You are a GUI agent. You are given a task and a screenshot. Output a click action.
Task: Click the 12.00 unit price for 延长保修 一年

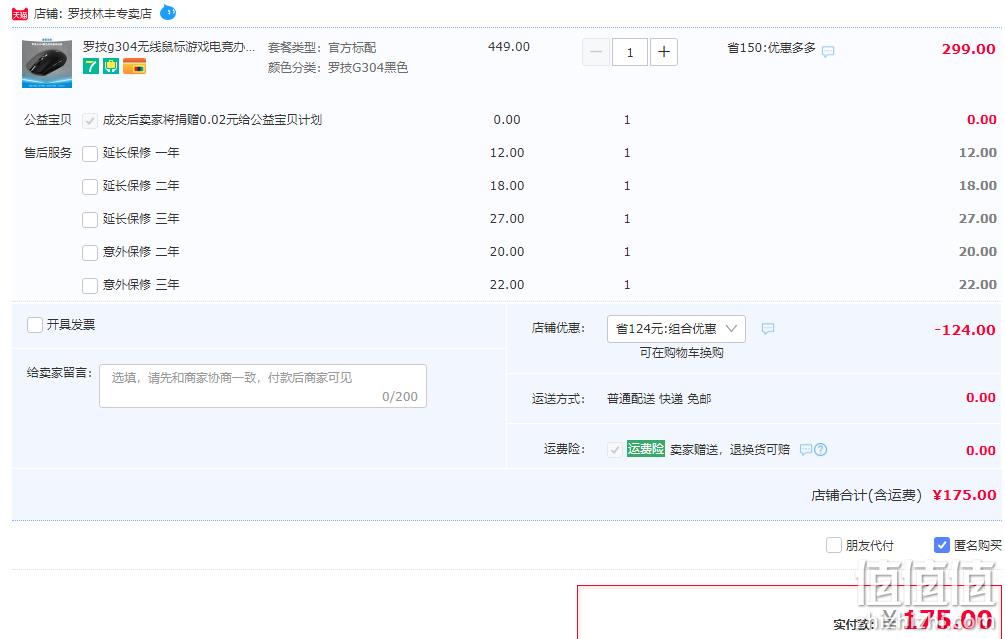(x=507, y=153)
